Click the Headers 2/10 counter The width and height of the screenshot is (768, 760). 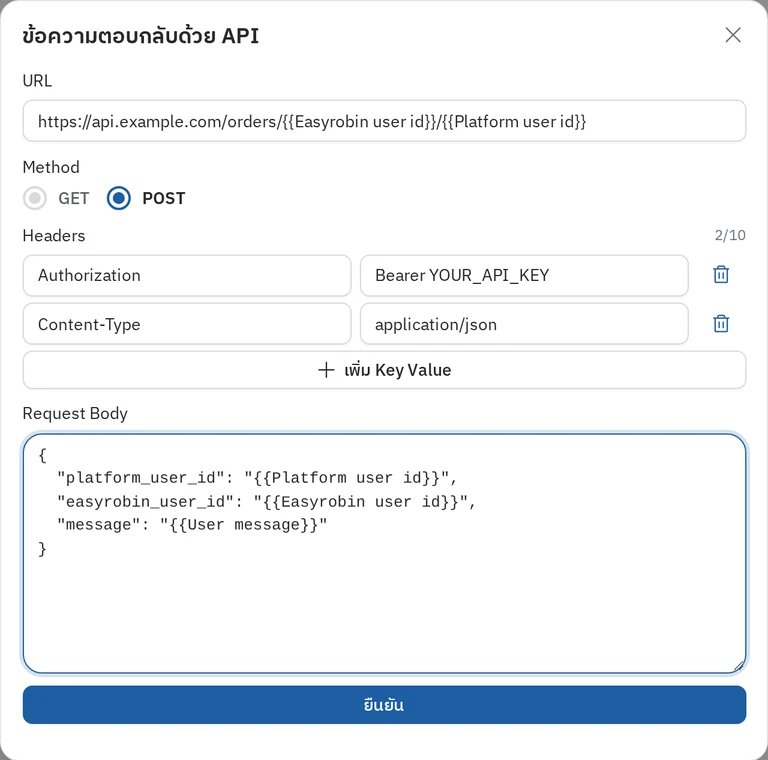click(730, 235)
